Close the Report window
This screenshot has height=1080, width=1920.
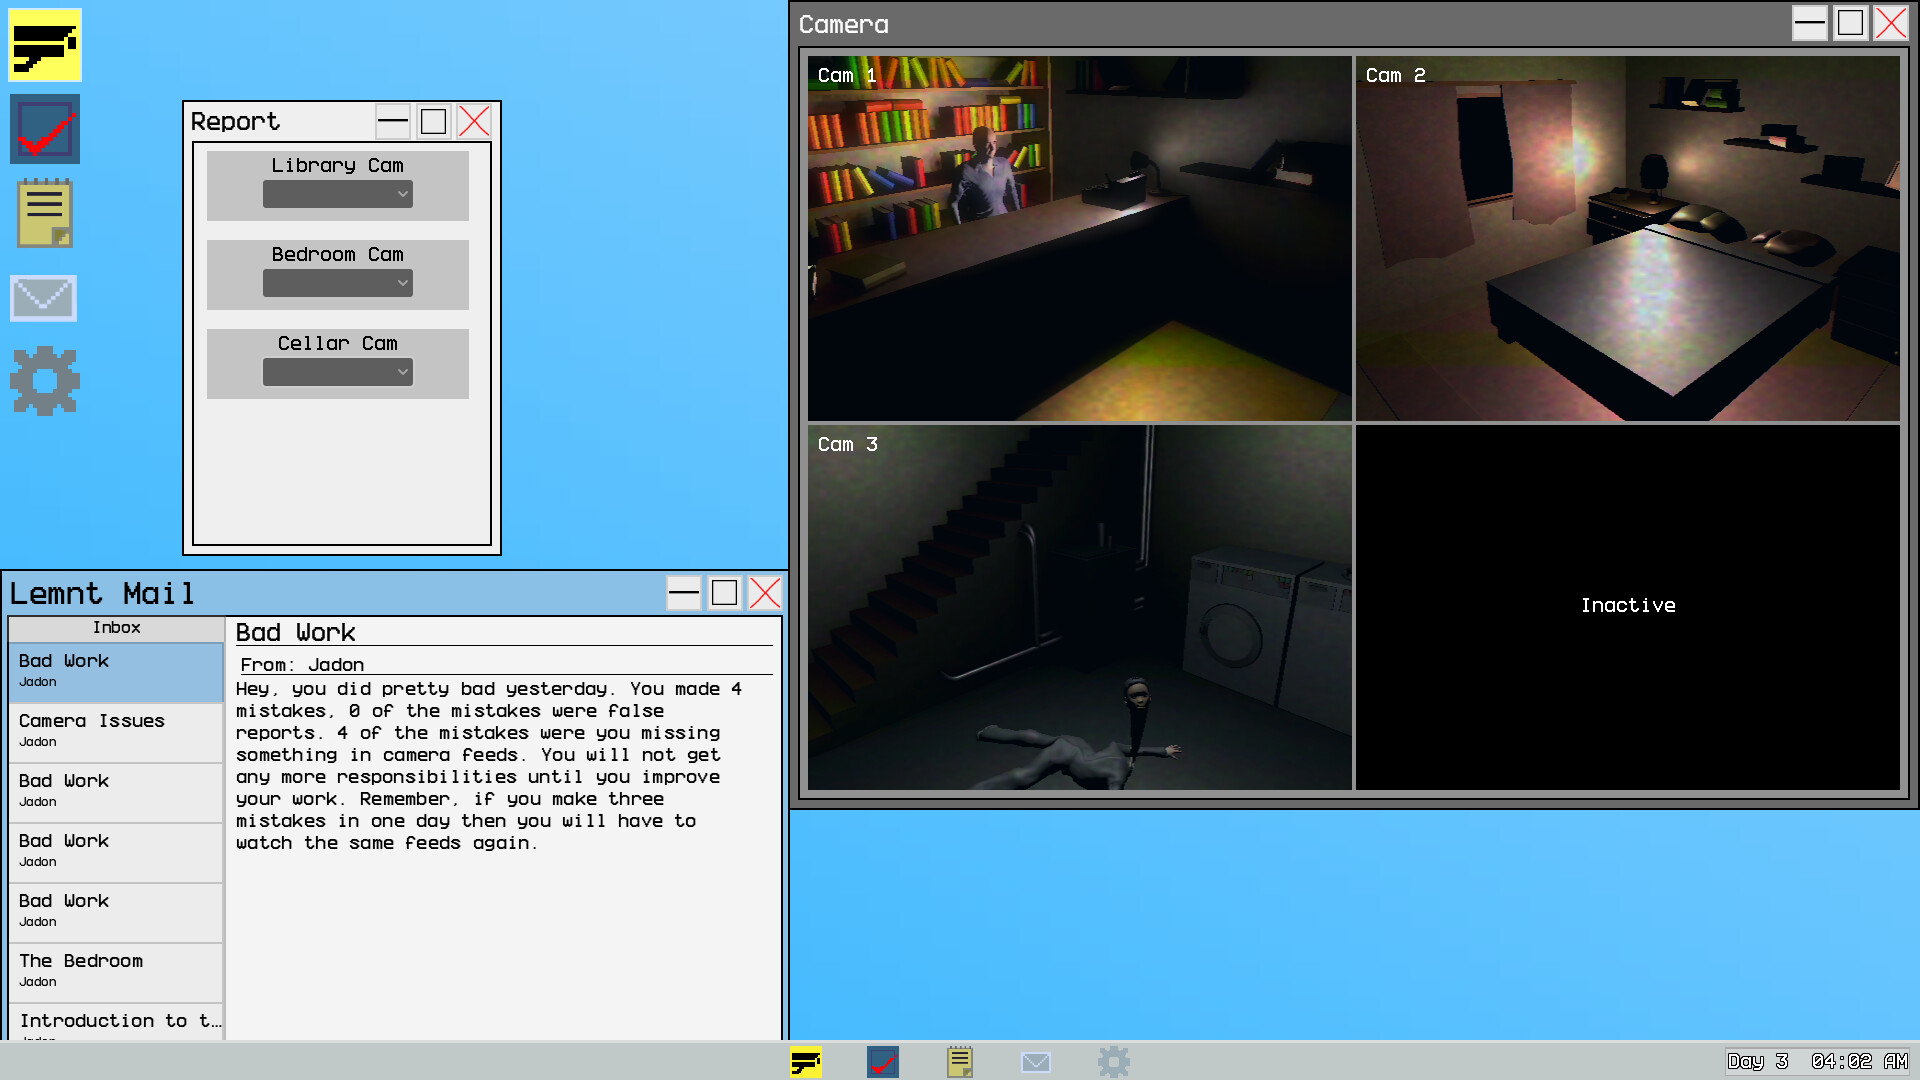click(474, 122)
